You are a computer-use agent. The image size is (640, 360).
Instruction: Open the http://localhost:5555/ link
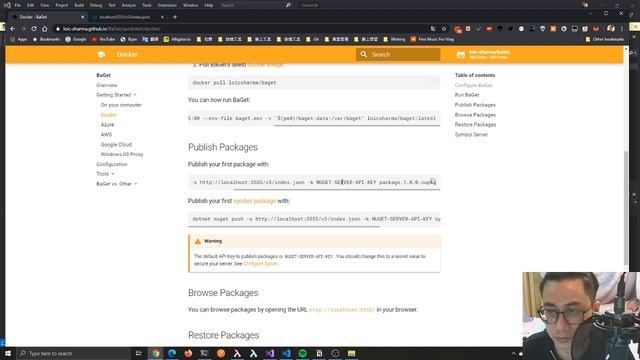342,310
